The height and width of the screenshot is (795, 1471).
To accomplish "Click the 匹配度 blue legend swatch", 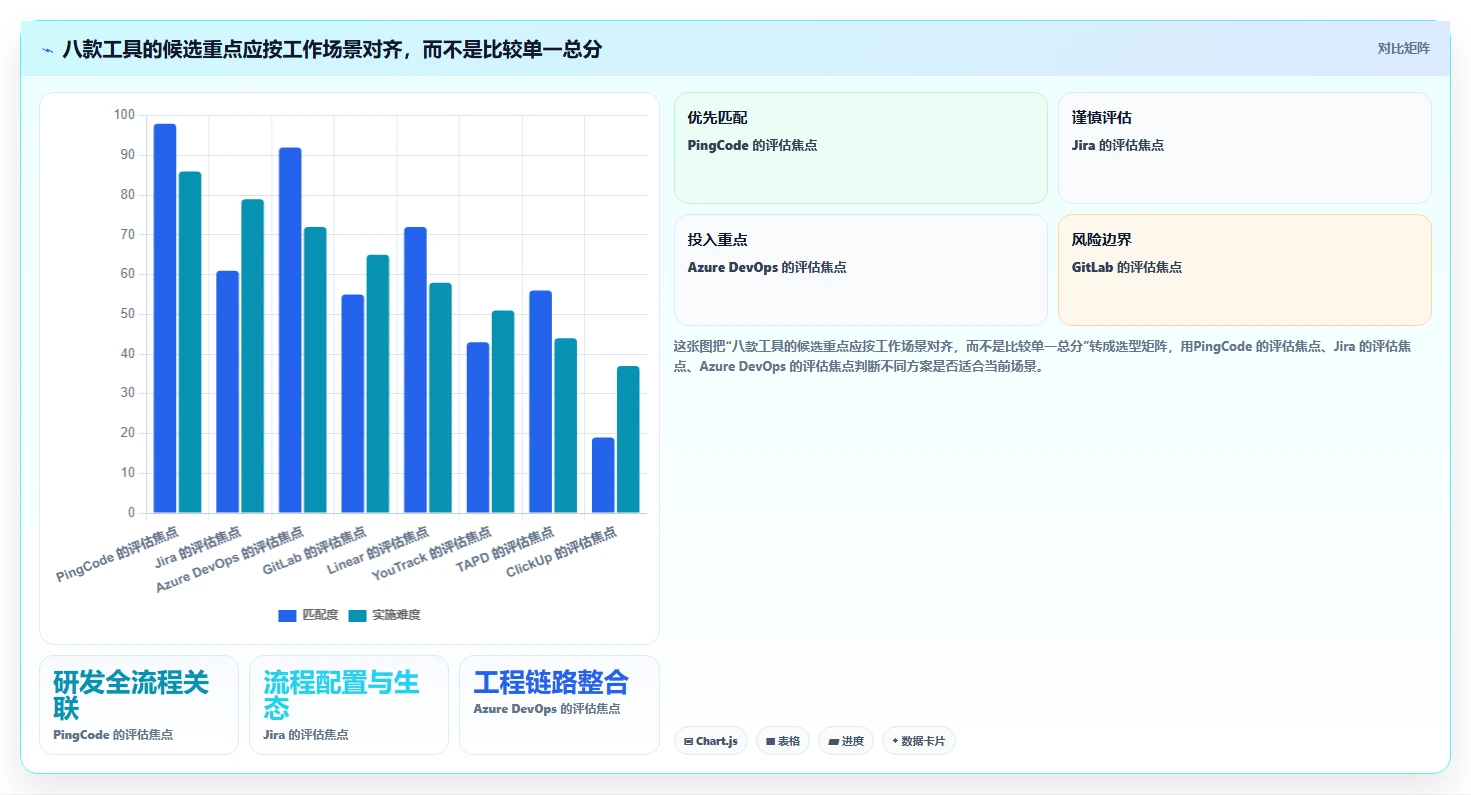I will [288, 615].
